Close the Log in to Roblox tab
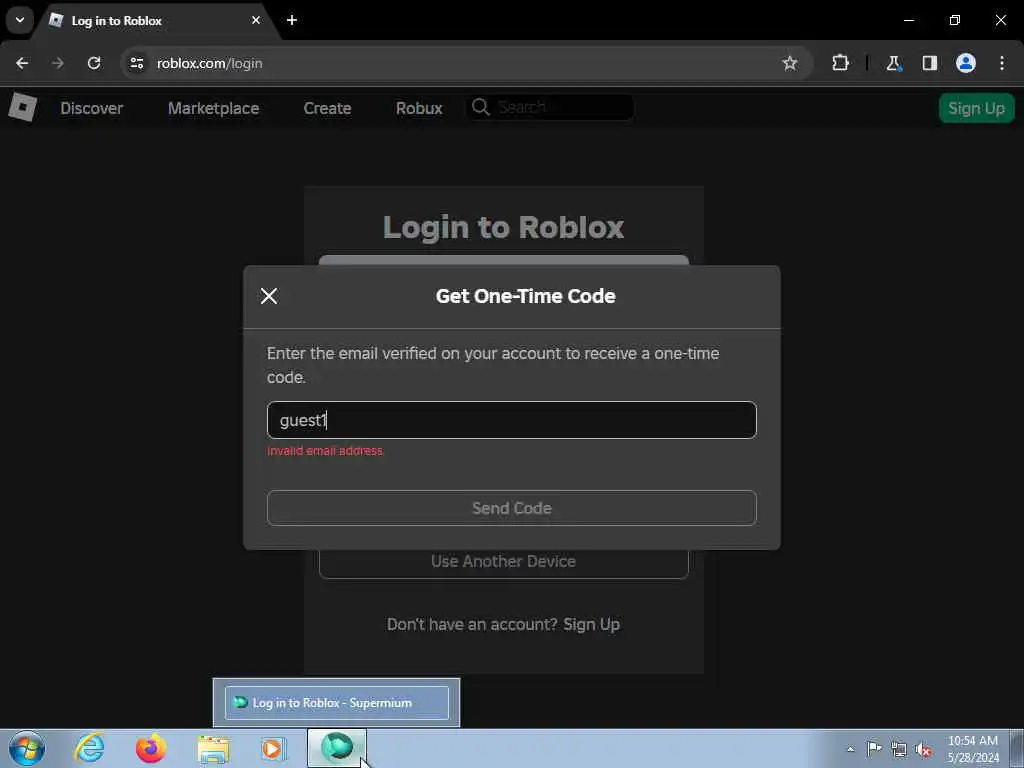 tap(256, 20)
